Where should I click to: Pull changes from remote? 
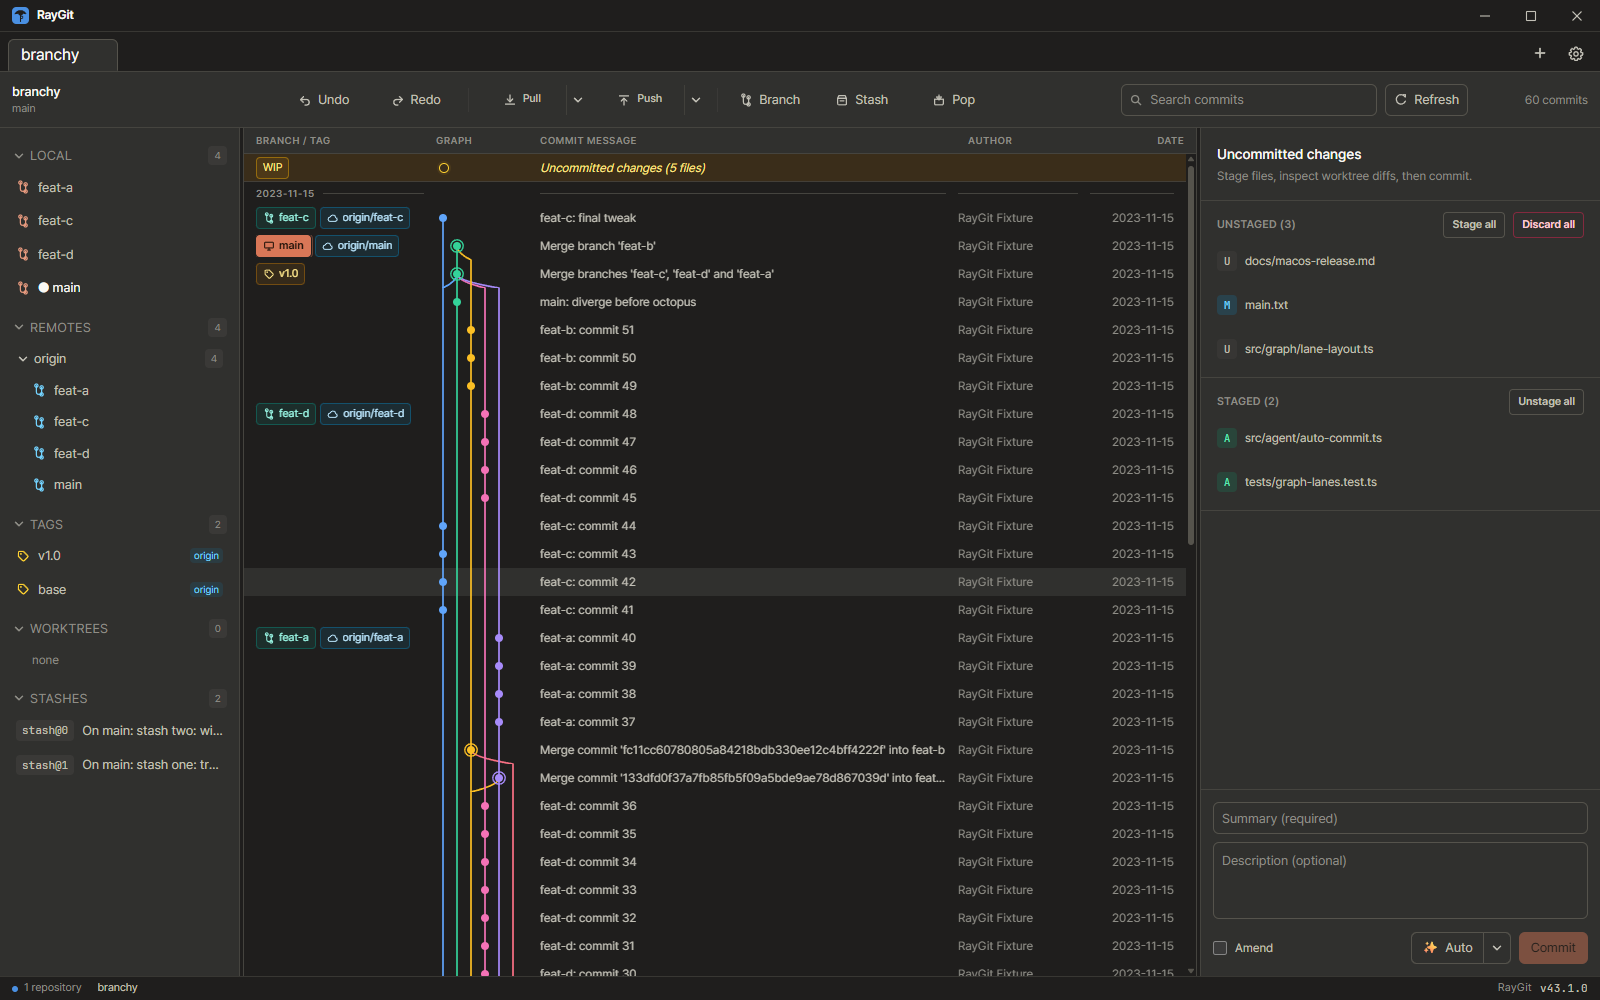click(x=523, y=99)
